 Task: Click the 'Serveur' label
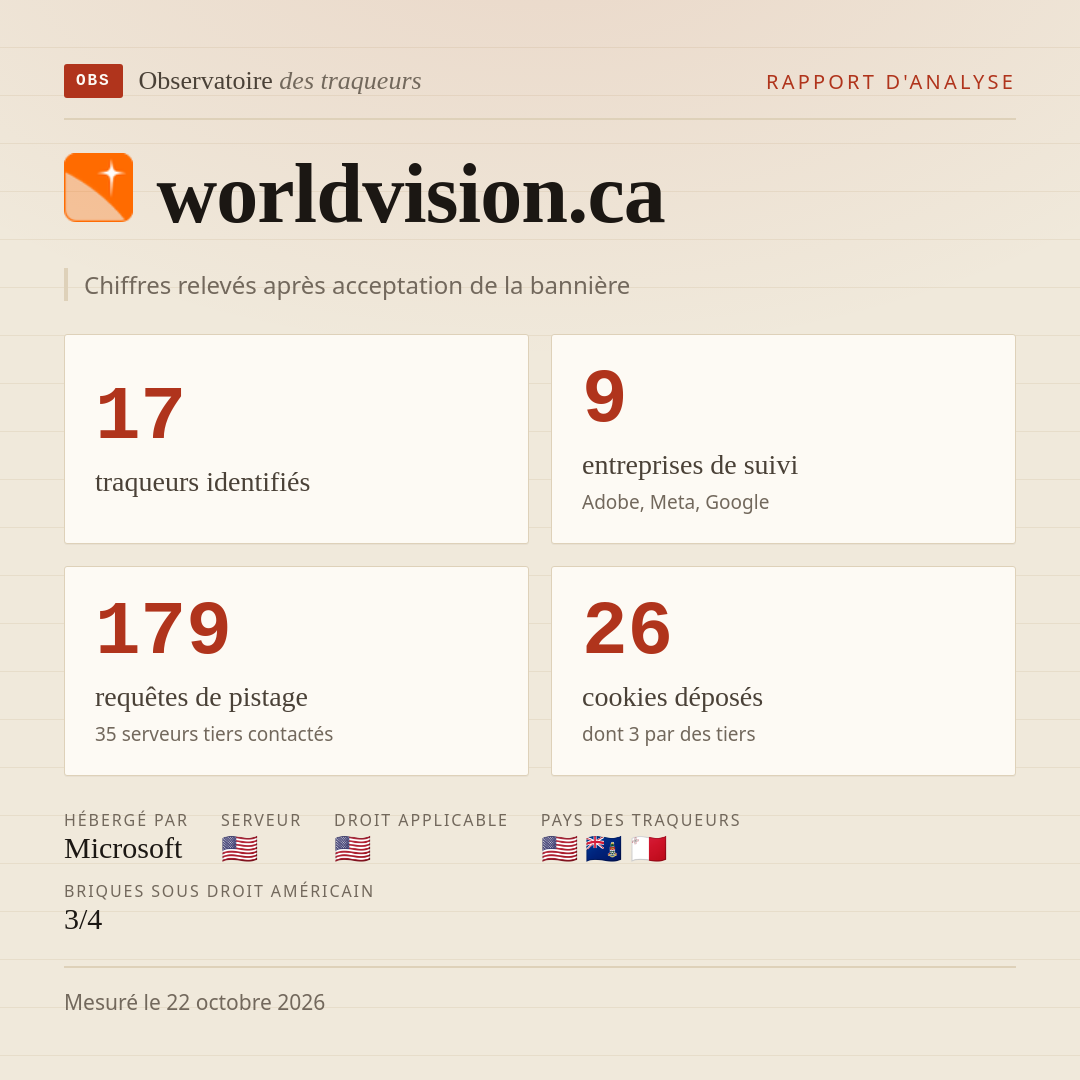click(x=261, y=820)
